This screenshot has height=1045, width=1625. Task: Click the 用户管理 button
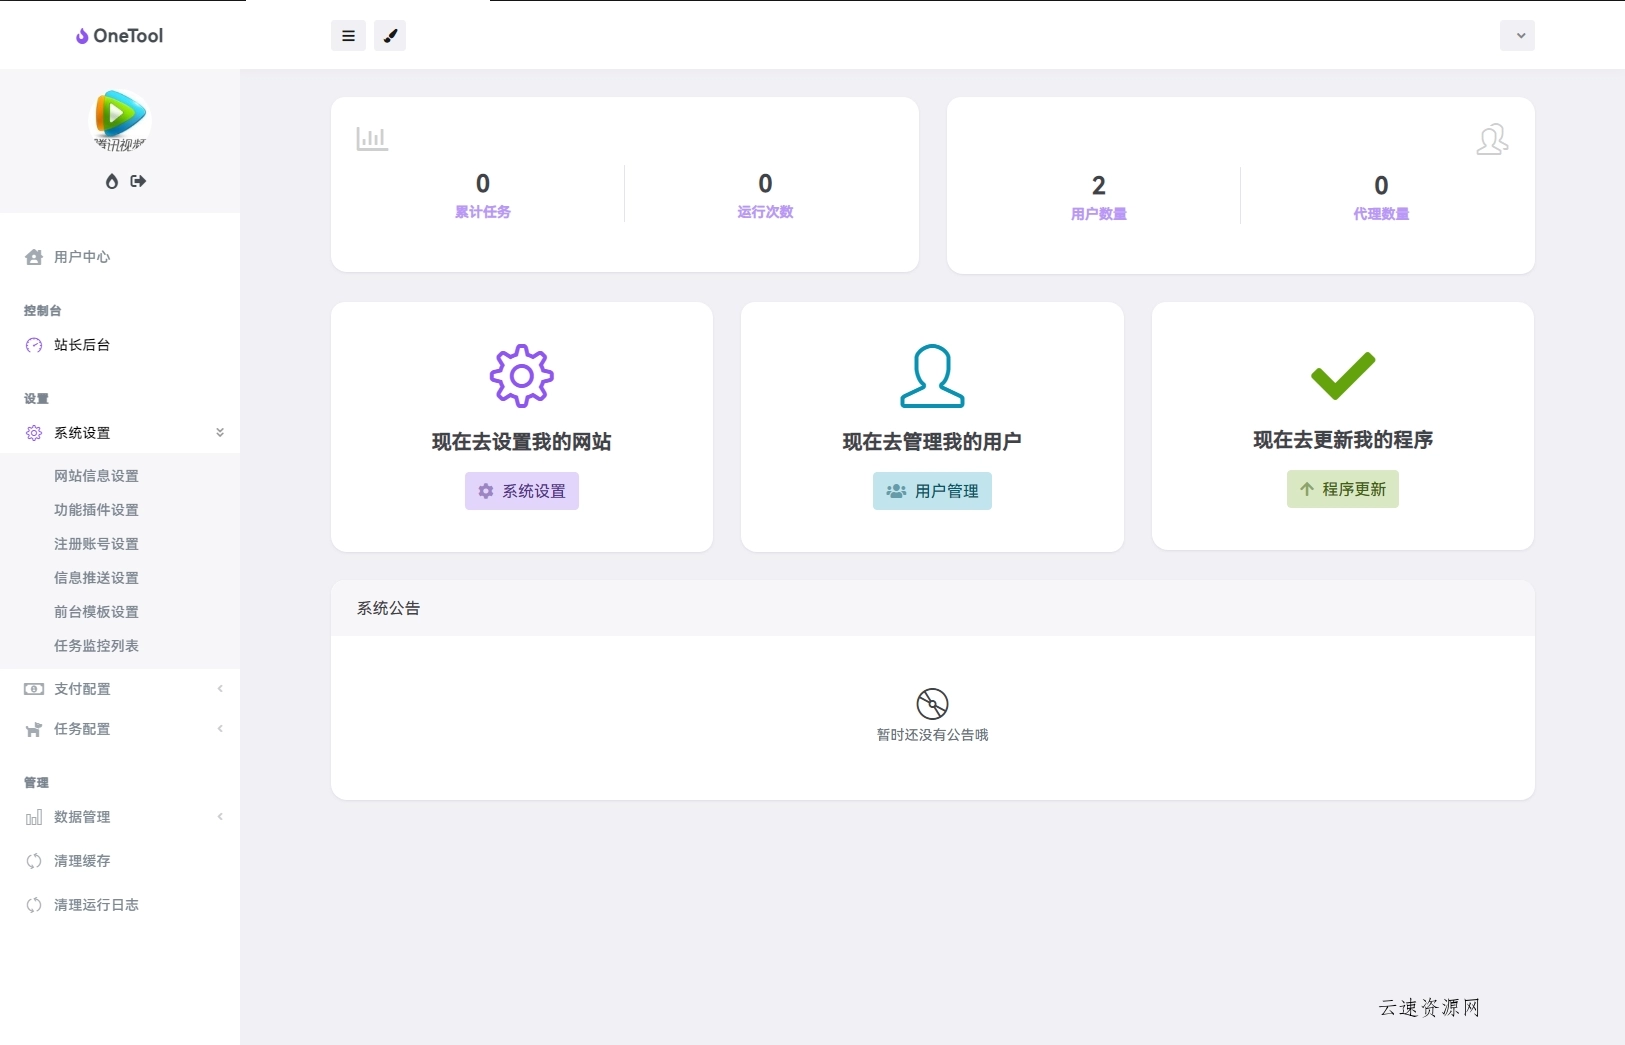coord(931,491)
